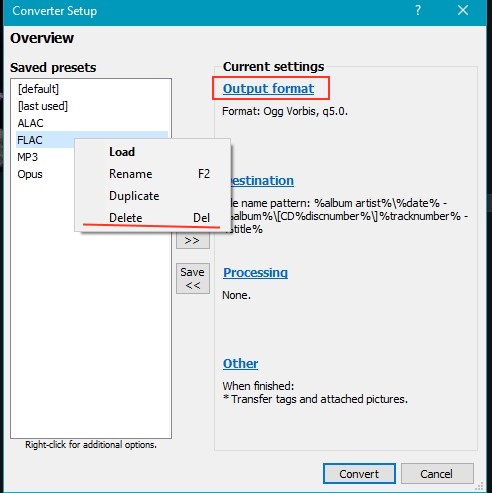The height and width of the screenshot is (493, 492).
Task: Click the load preset >> button
Action: (193, 240)
